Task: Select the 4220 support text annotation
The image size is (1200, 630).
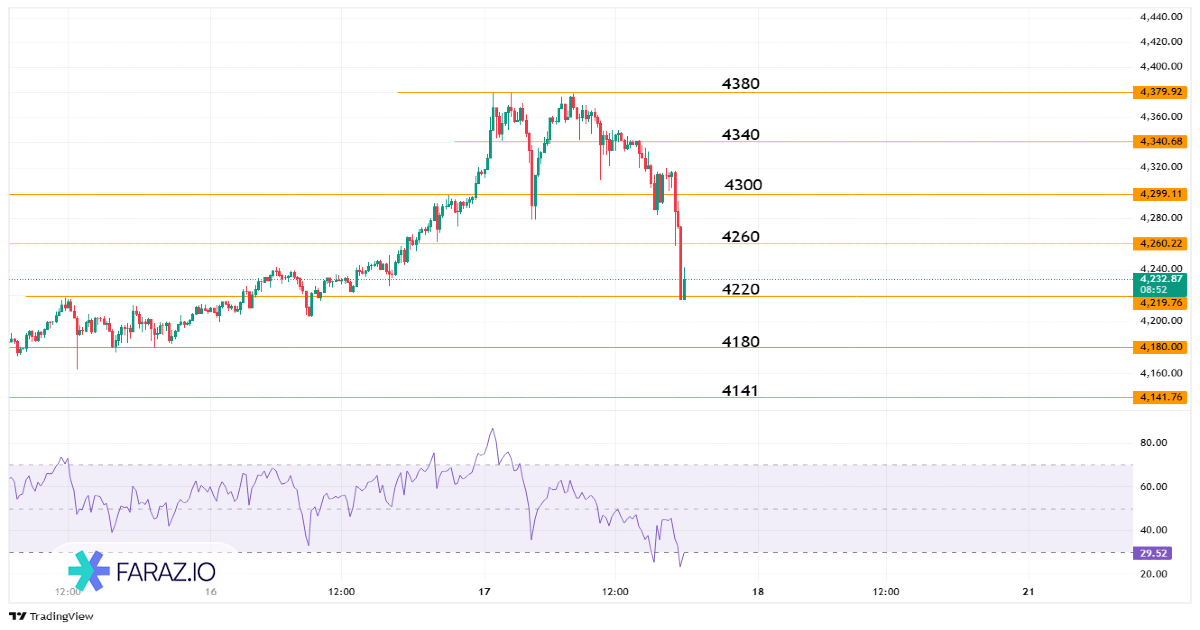Action: point(741,290)
